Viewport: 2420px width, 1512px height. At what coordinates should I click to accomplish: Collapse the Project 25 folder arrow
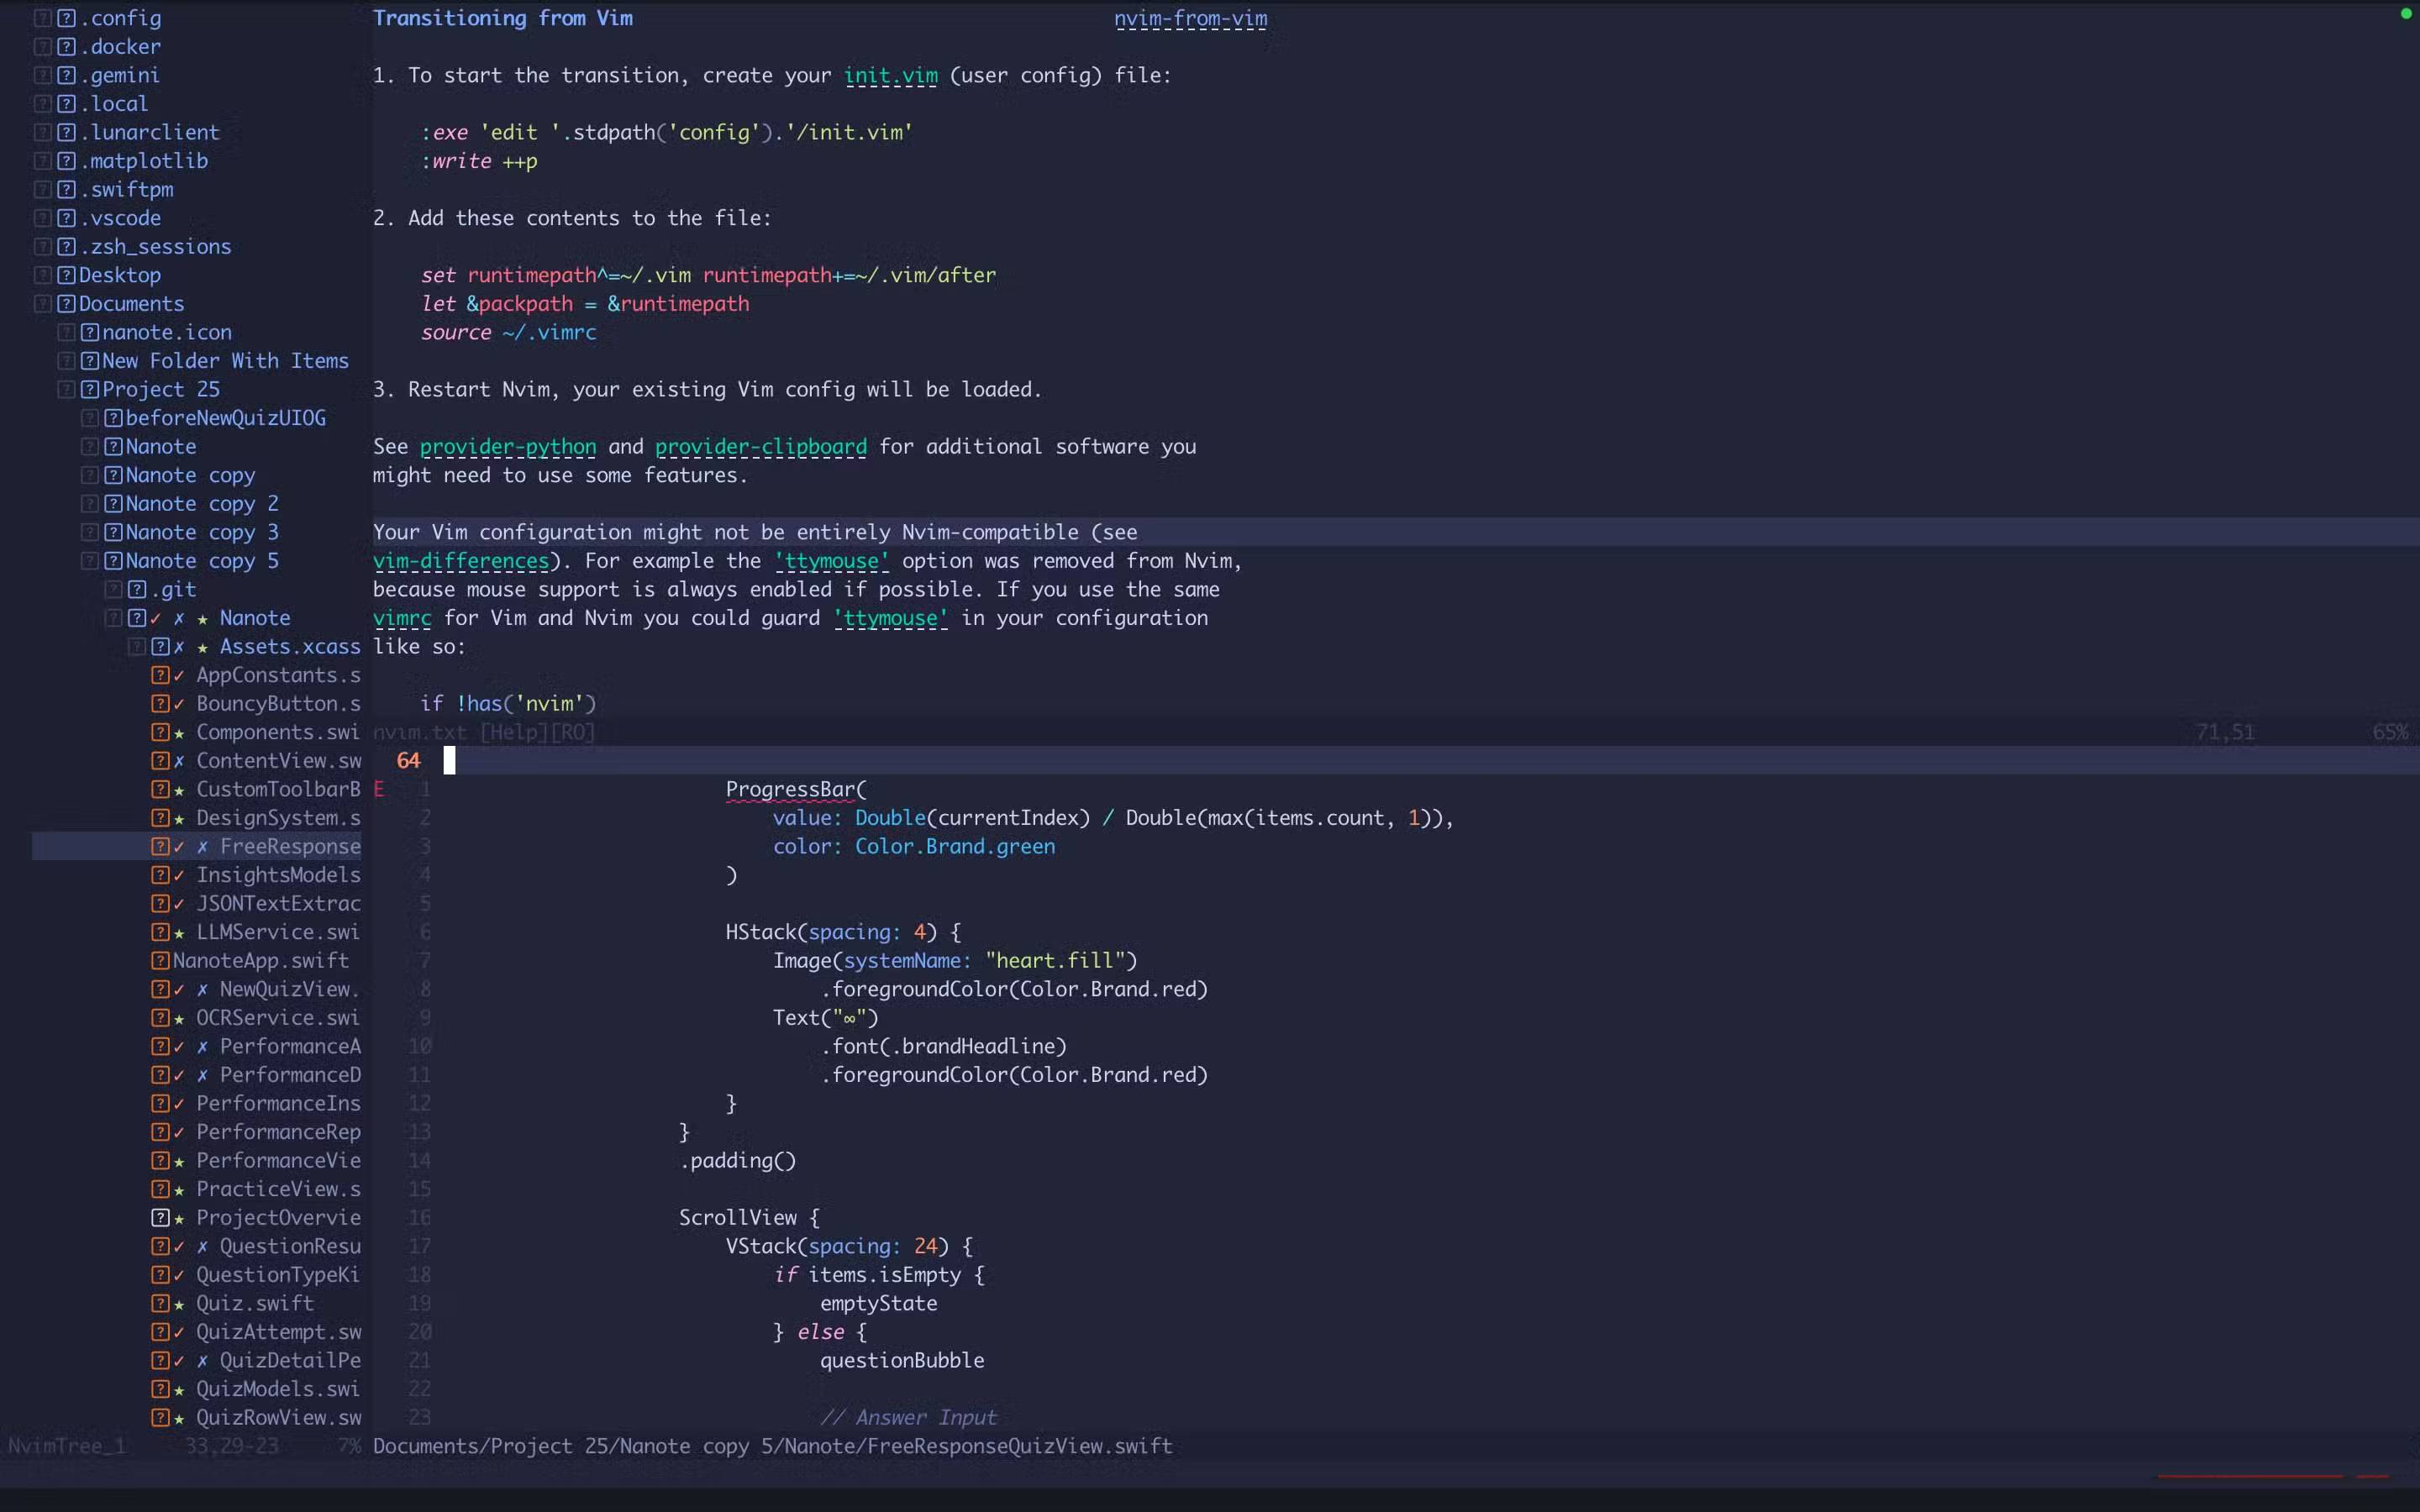coord(66,390)
